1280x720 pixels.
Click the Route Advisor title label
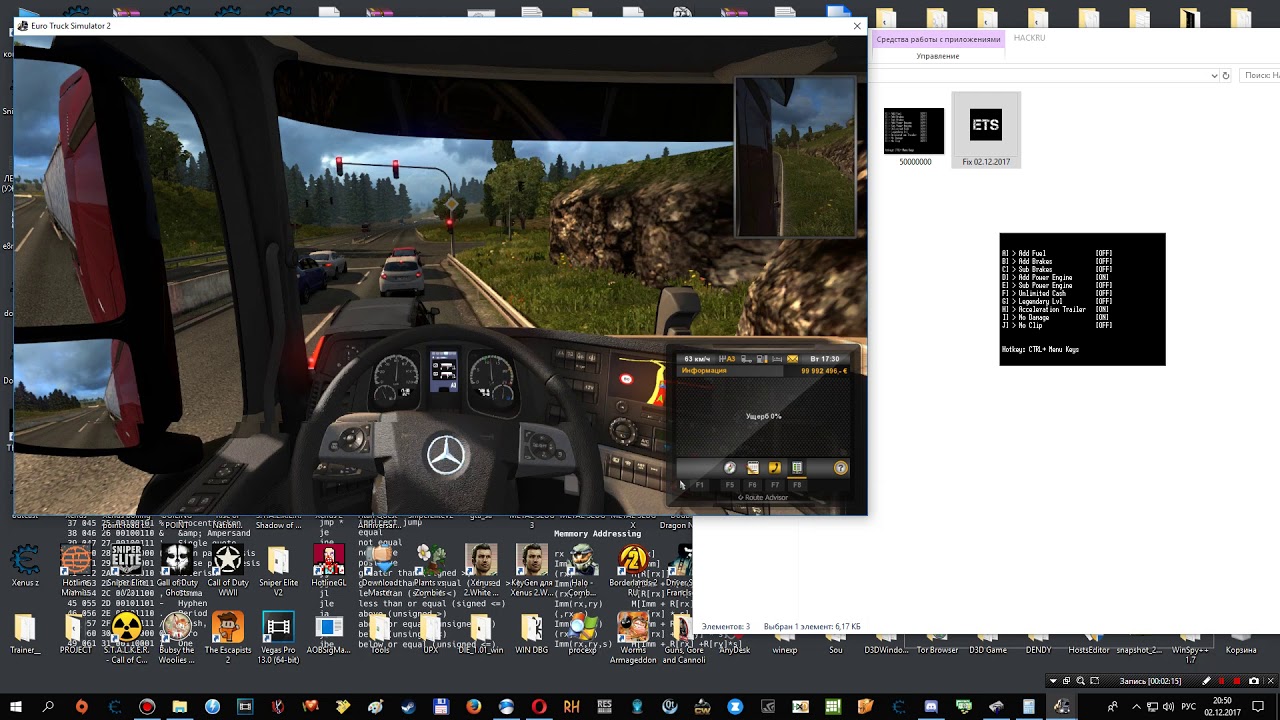(763, 498)
